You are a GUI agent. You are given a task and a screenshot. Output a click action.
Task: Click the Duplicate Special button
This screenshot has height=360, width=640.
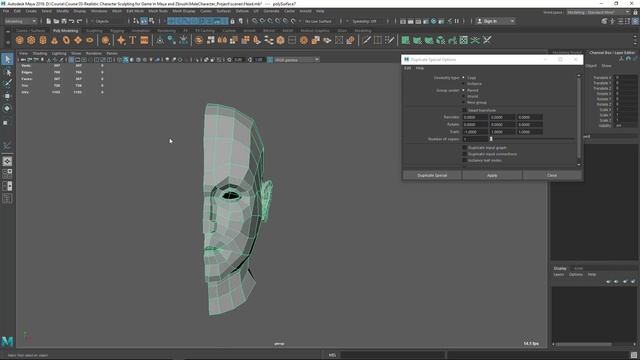pos(432,175)
